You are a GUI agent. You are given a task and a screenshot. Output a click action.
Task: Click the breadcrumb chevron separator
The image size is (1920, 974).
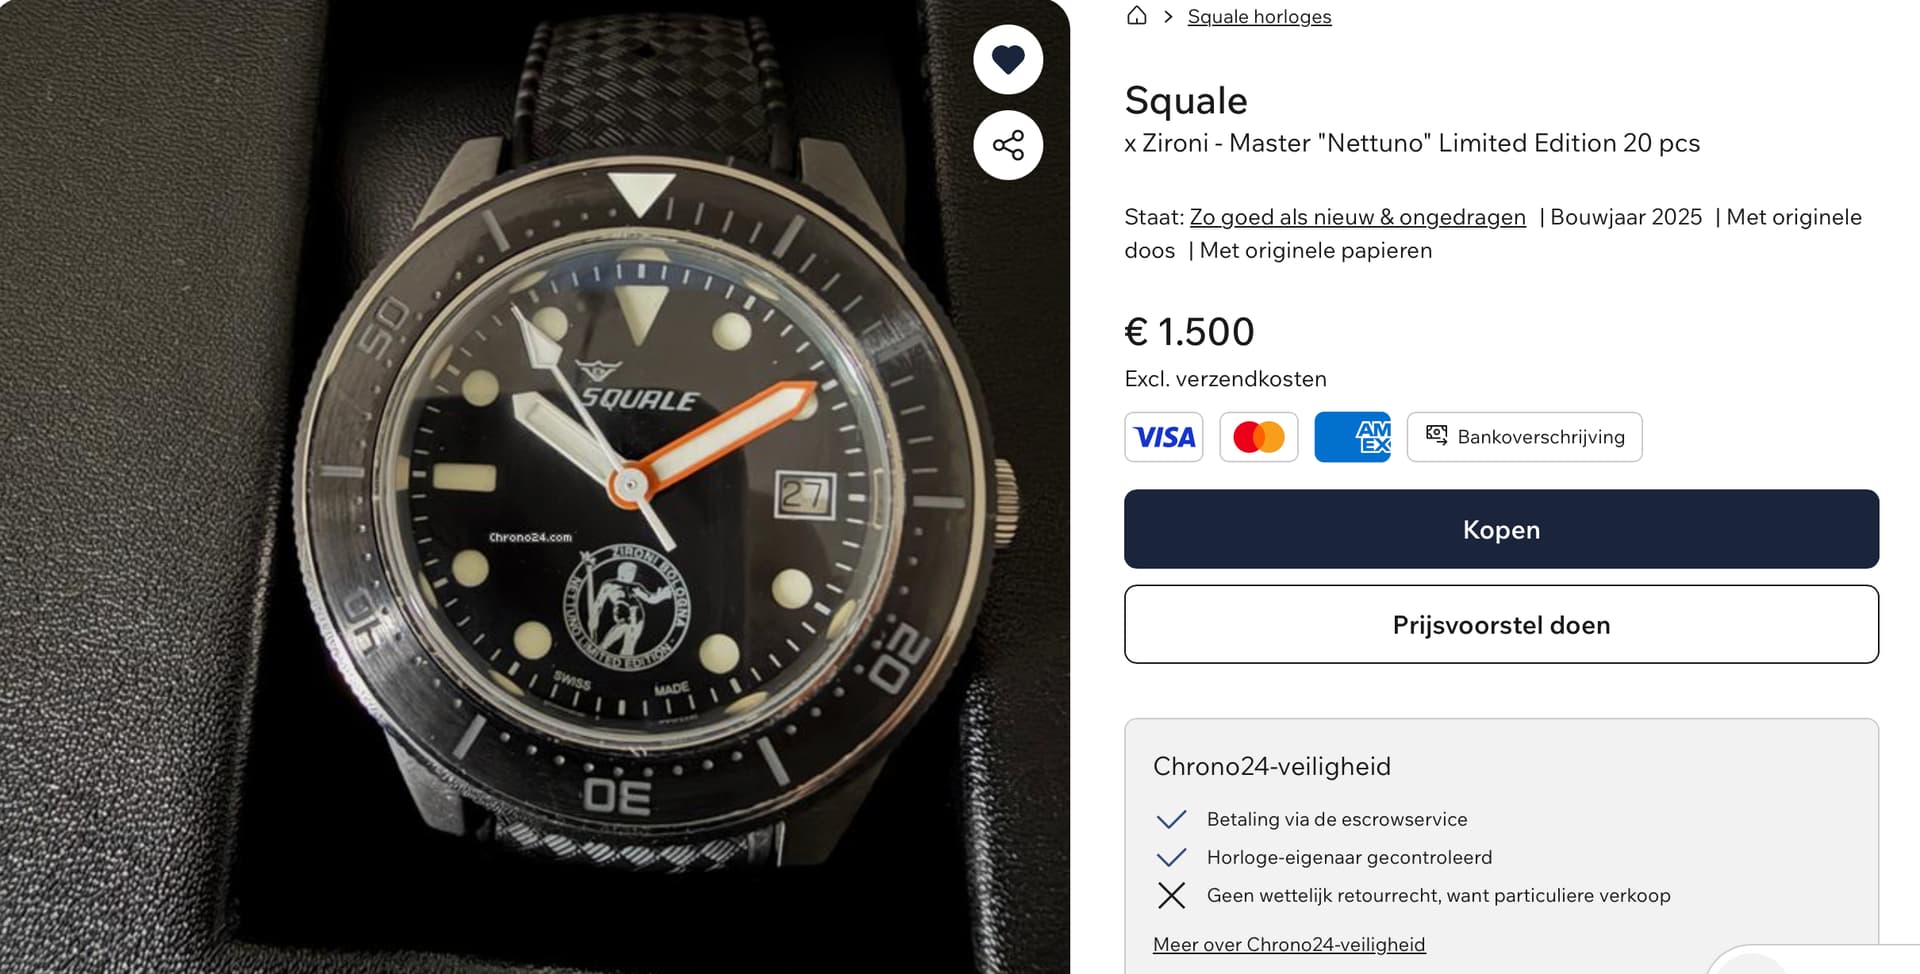click(1168, 17)
